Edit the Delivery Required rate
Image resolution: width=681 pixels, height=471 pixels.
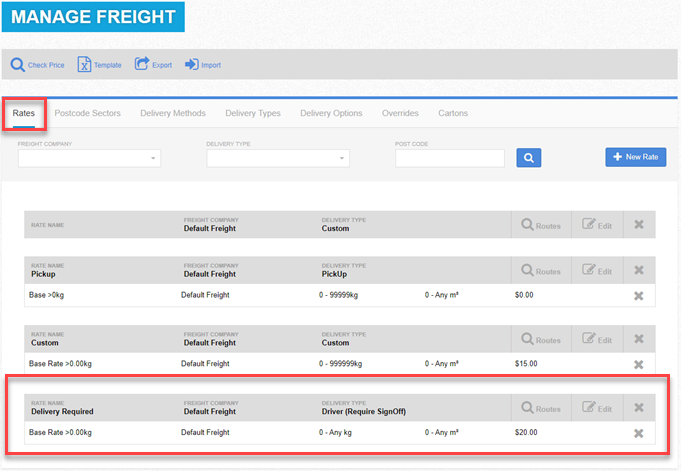coord(597,408)
